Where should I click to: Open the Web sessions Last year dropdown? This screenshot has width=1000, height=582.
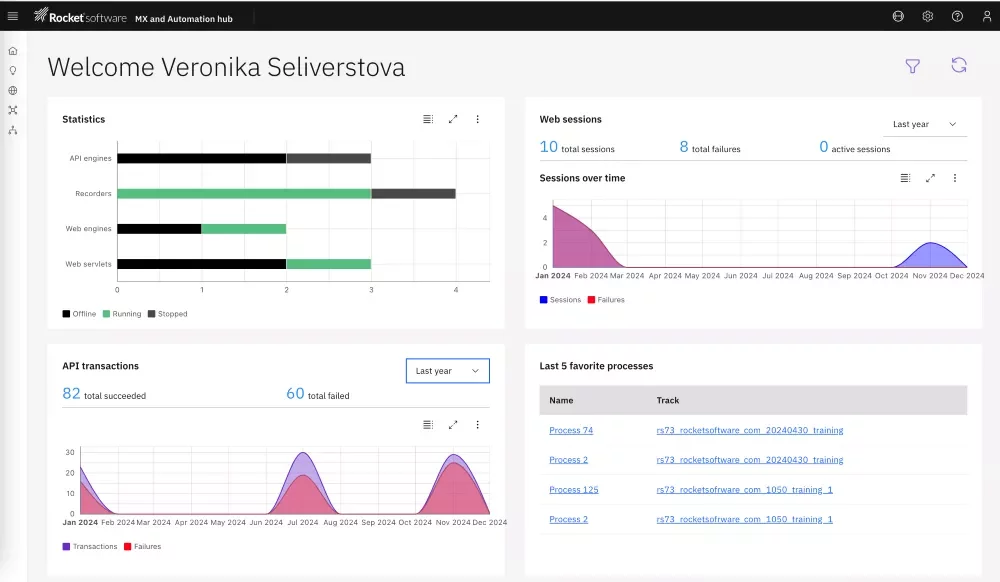tap(925, 125)
